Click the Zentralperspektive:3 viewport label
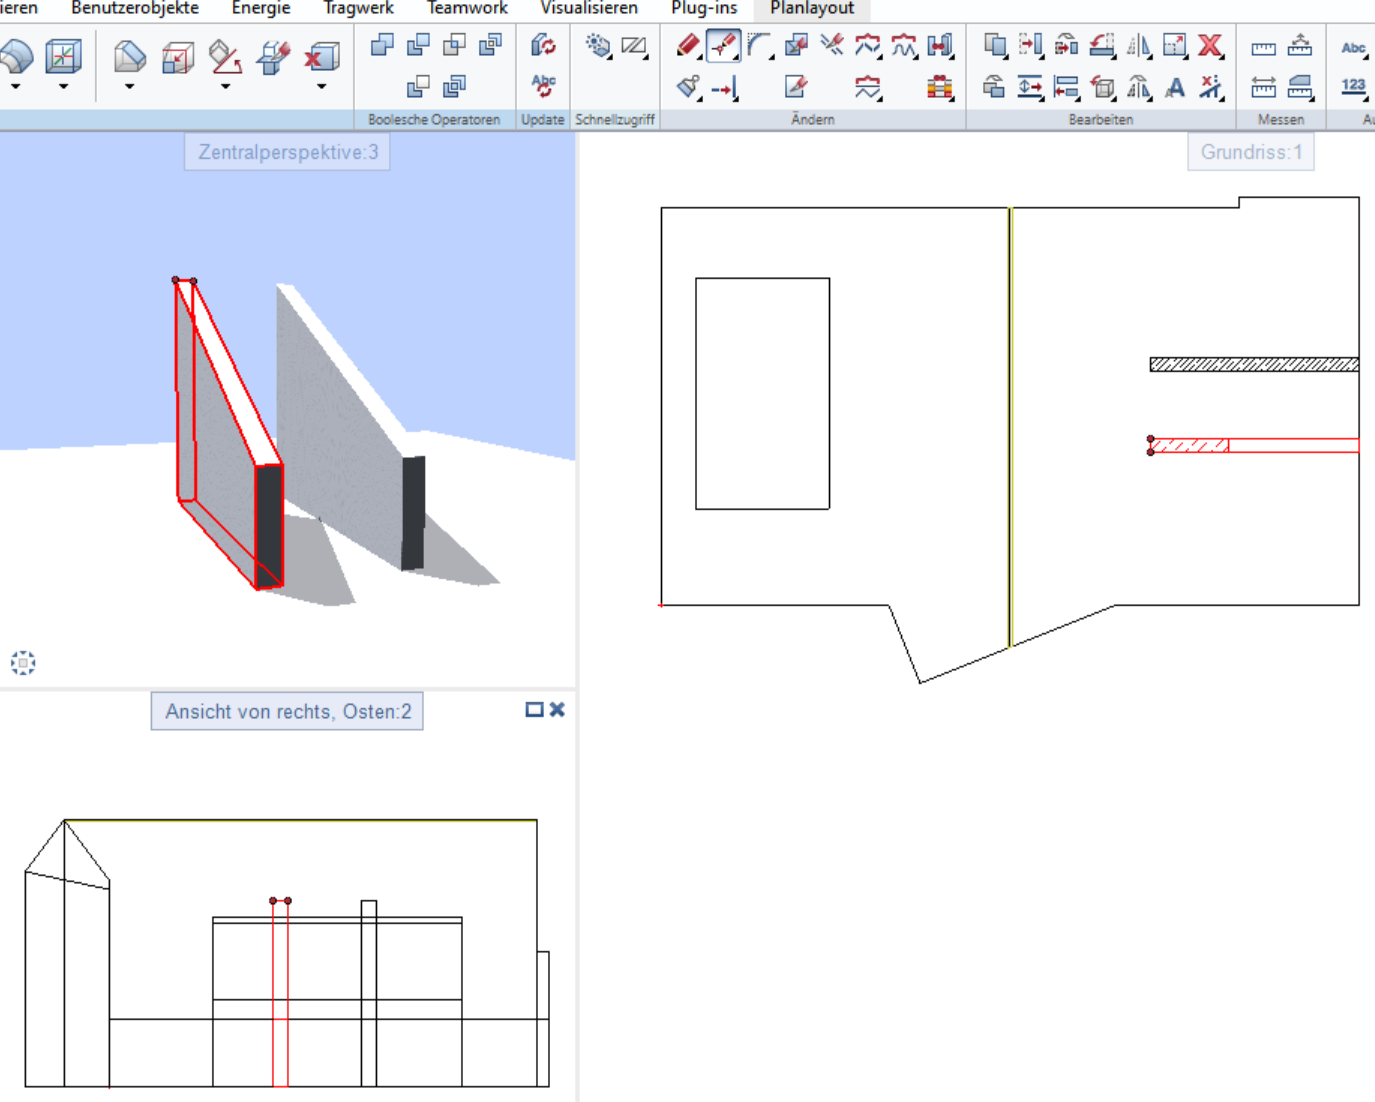Viewport: 1375px width, 1102px height. (287, 152)
